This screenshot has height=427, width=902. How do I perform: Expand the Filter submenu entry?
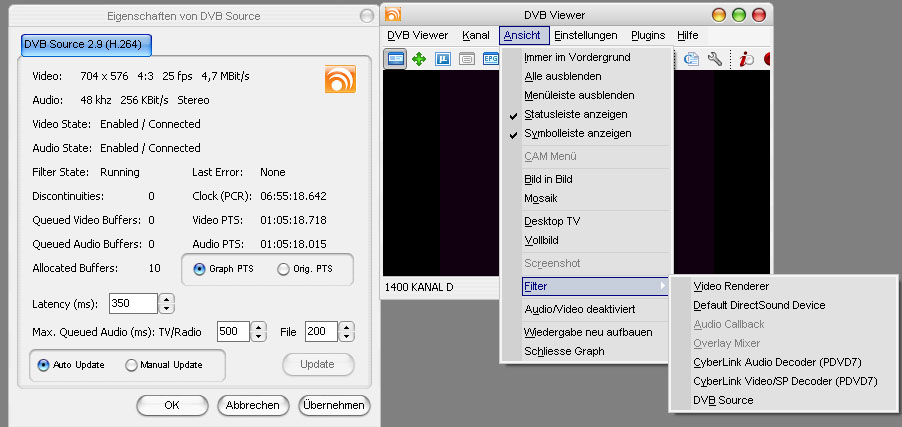[585, 286]
